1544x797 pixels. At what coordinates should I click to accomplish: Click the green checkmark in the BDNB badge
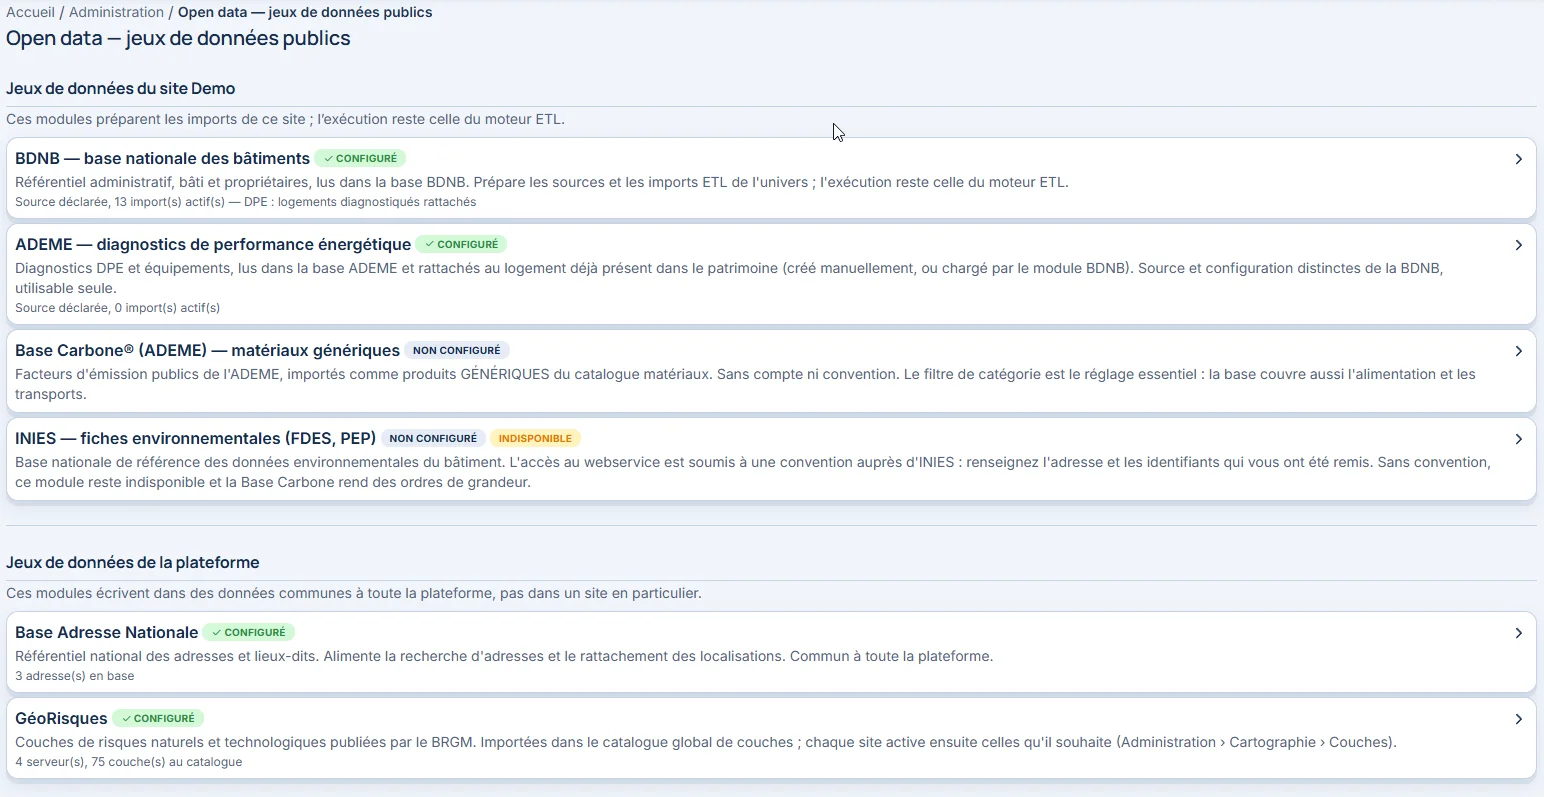click(328, 158)
